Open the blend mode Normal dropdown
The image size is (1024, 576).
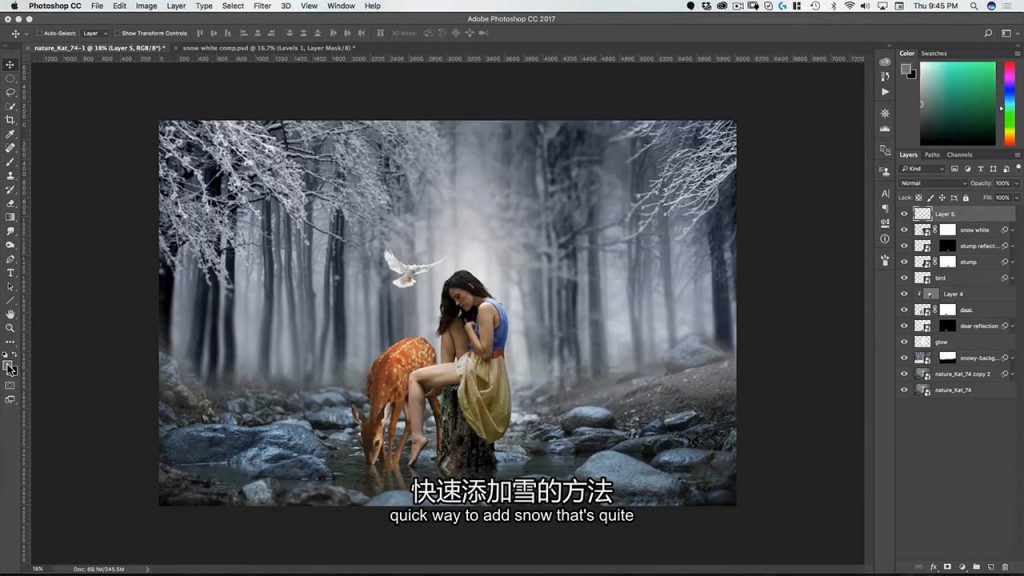933,184
